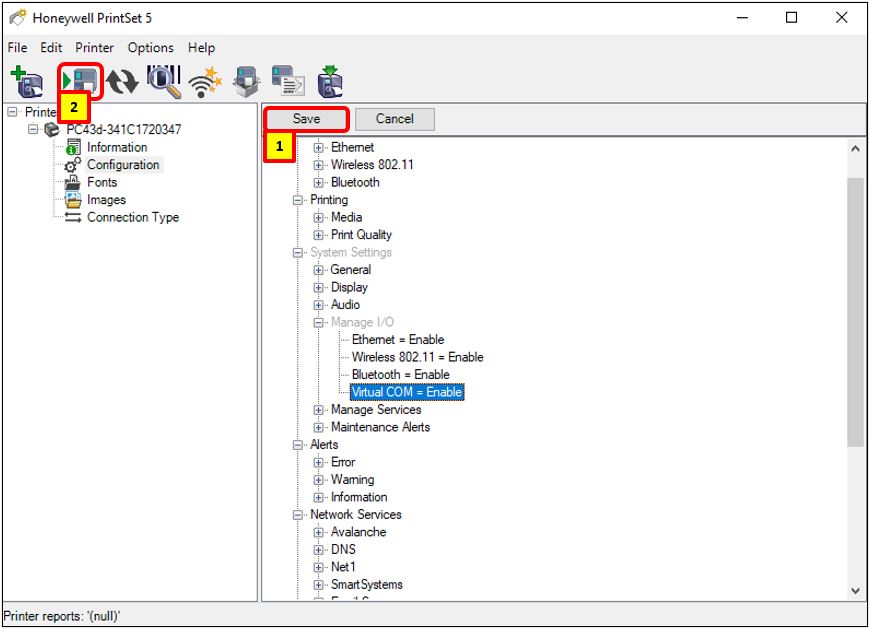Open the Options menu
Image resolution: width=870 pixels, height=630 pixels.
coord(151,47)
